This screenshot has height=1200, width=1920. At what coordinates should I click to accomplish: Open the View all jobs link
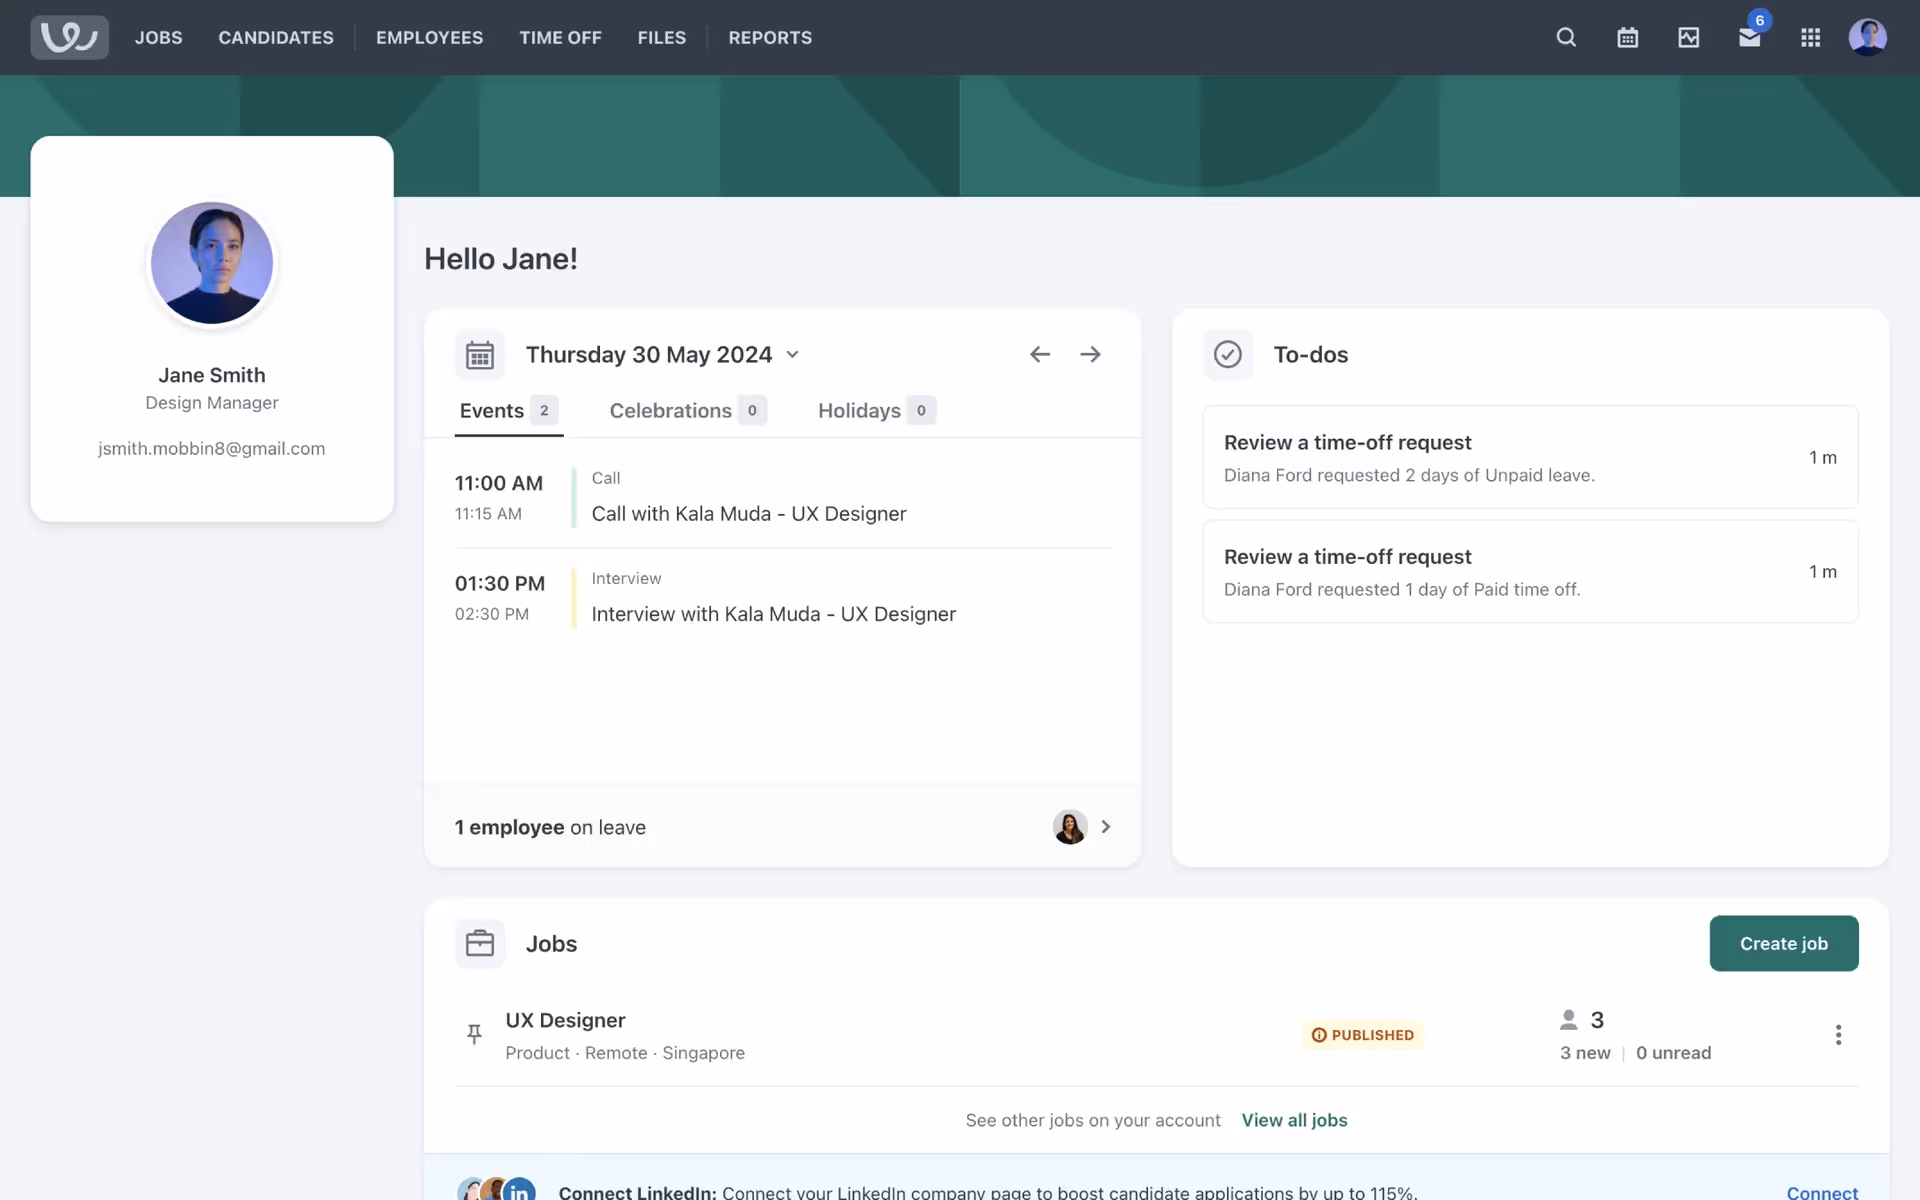pyautogui.click(x=1294, y=1120)
